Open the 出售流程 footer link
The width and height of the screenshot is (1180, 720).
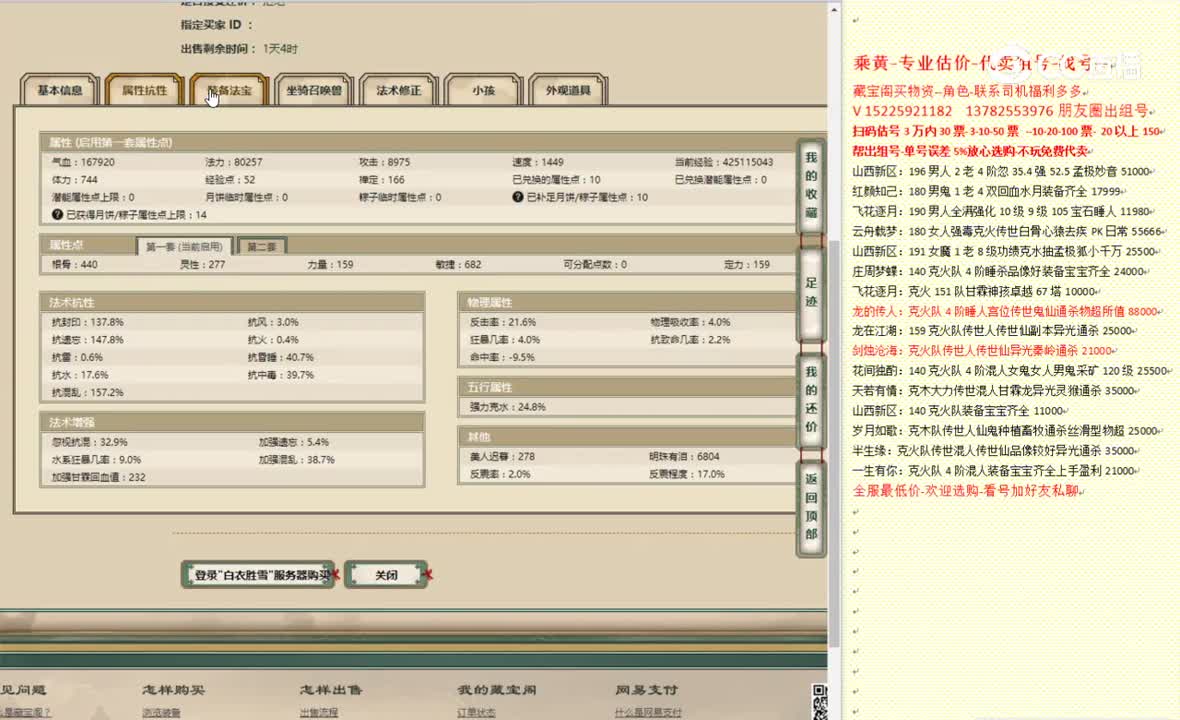pos(319,712)
